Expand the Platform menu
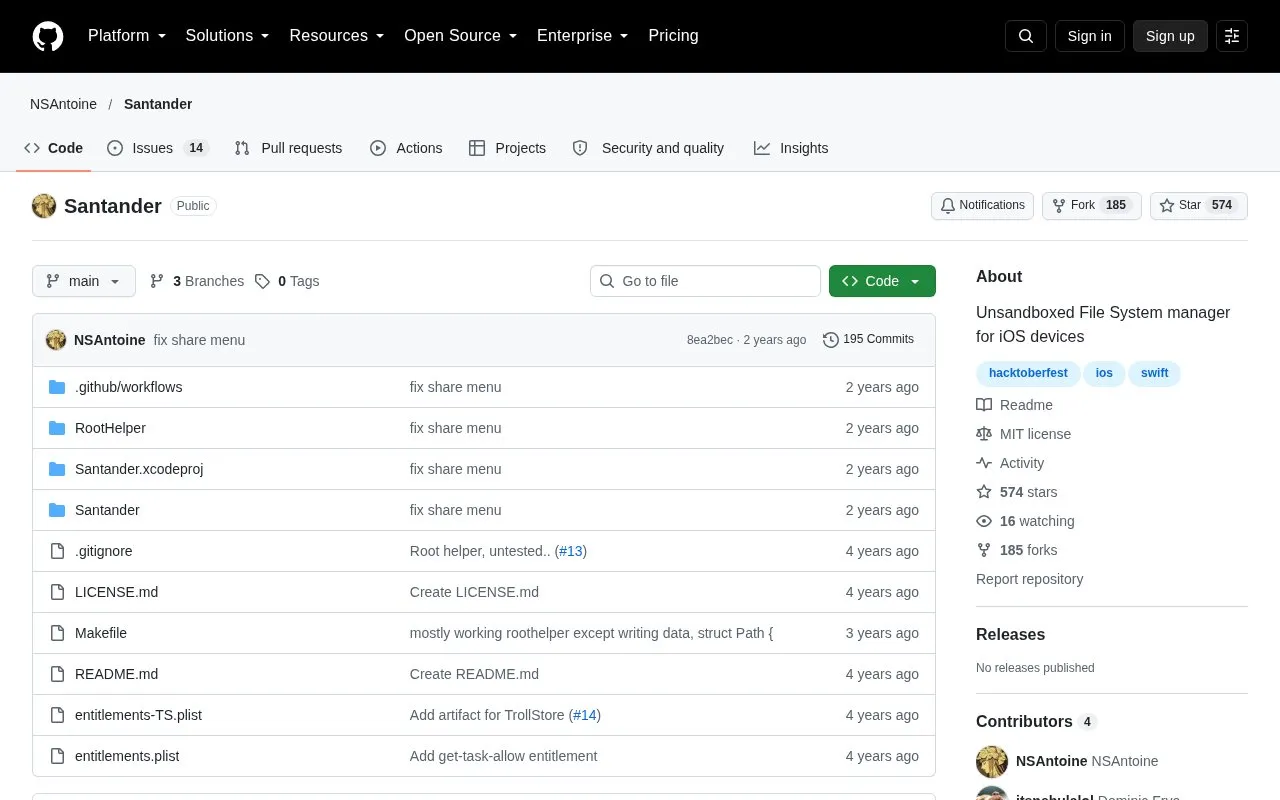 click(x=127, y=36)
